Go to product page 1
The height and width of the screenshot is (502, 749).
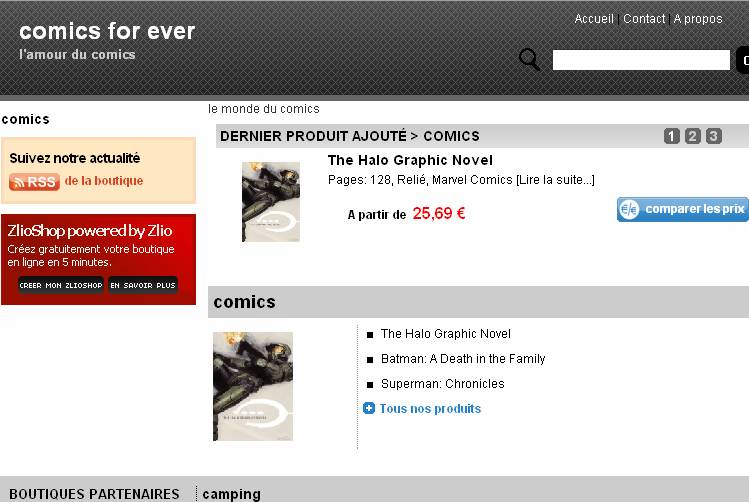[x=671, y=136]
